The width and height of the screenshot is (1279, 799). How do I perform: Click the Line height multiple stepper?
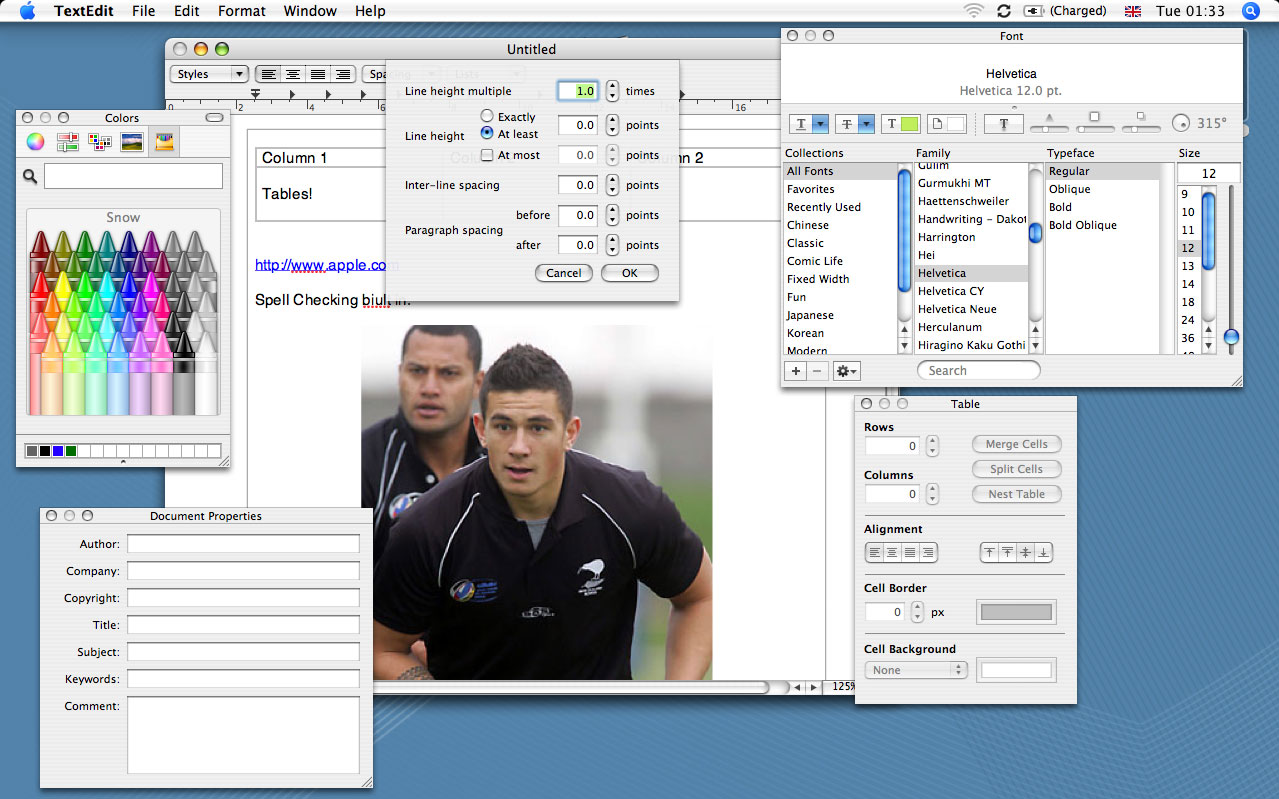point(612,91)
